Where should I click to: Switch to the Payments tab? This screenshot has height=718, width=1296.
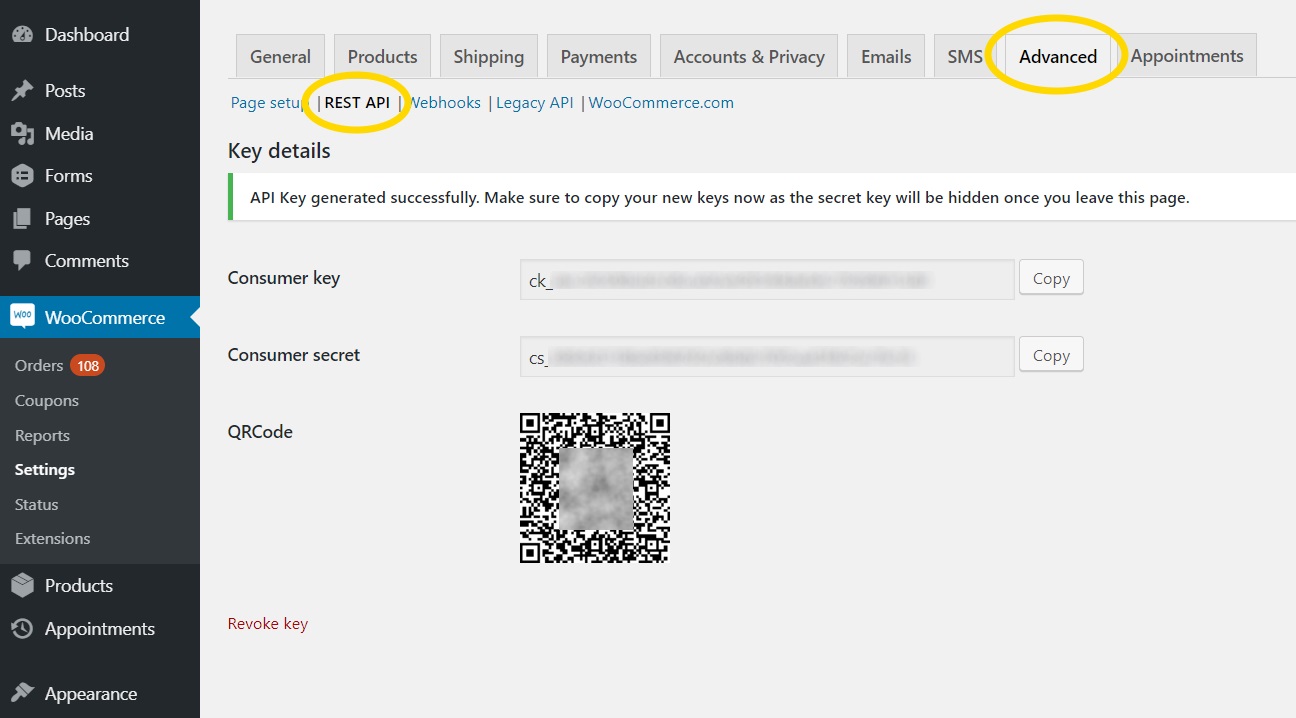pos(598,56)
